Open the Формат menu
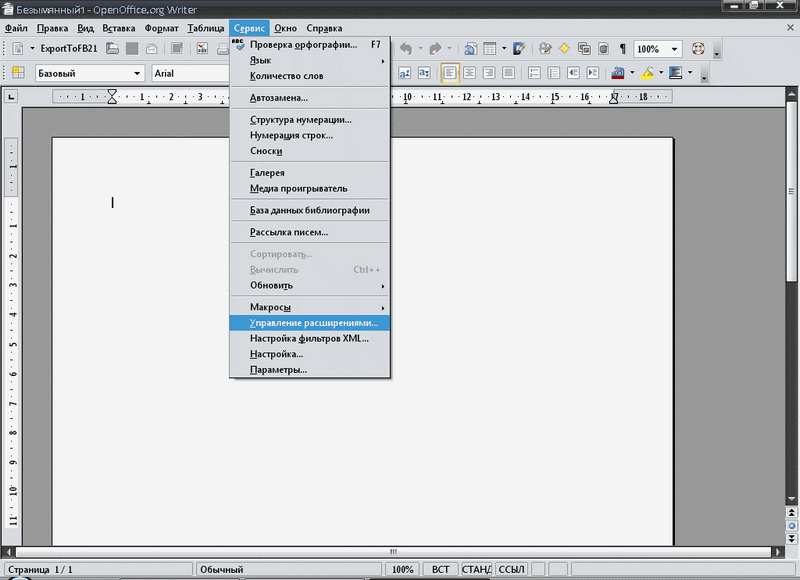The width and height of the screenshot is (800, 580). click(161, 28)
